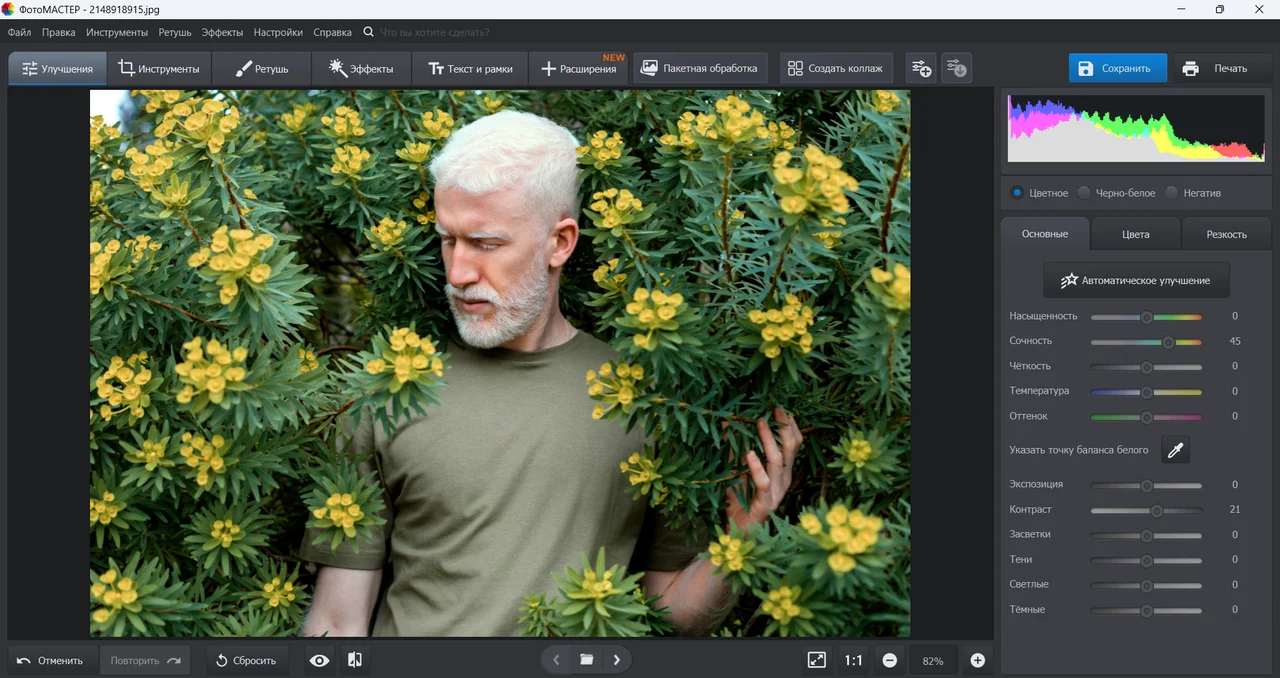The height and width of the screenshot is (678, 1280).
Task: Open the Улучшения tab
Action: [58, 68]
